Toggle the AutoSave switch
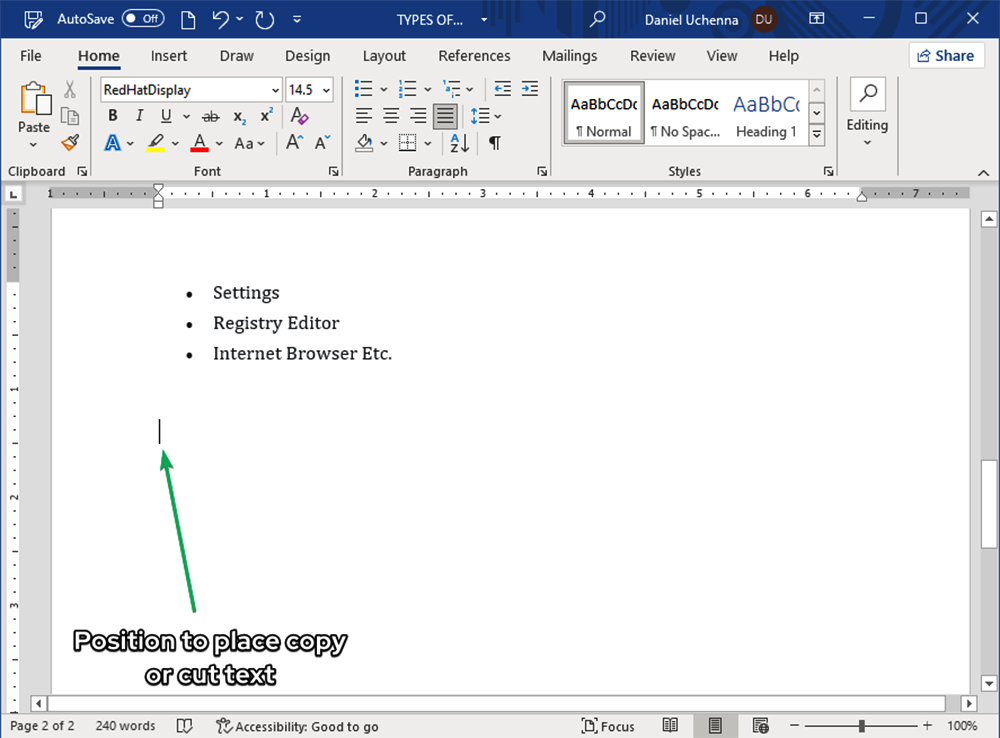 pos(143,19)
